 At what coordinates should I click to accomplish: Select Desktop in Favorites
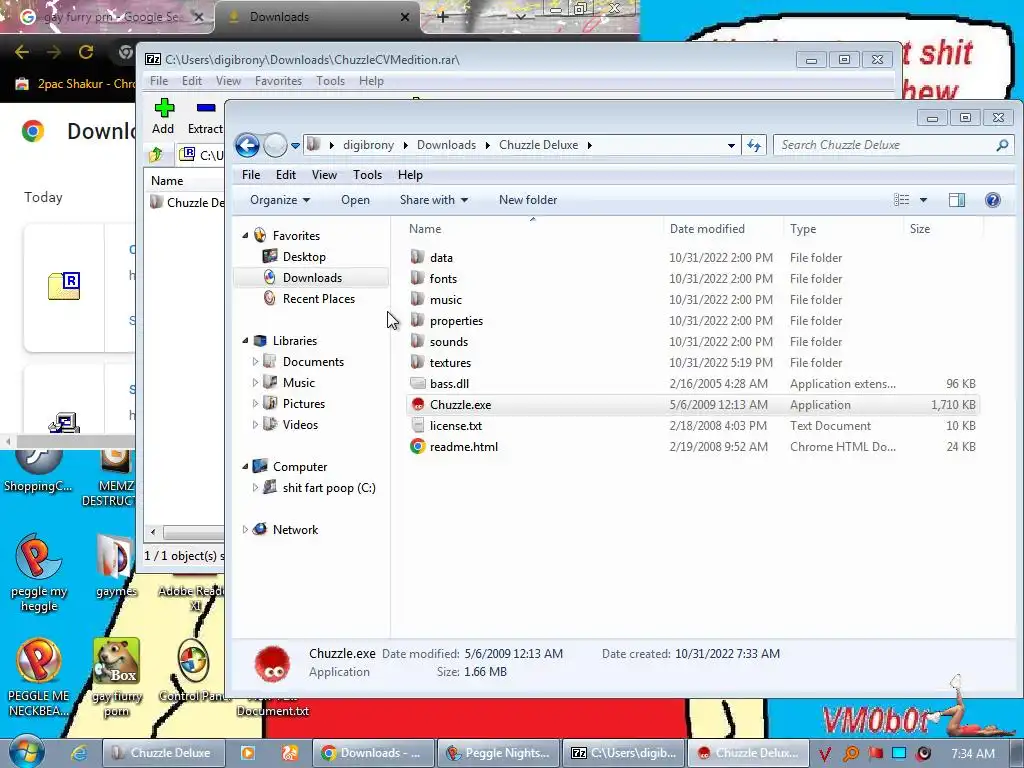[304, 257]
